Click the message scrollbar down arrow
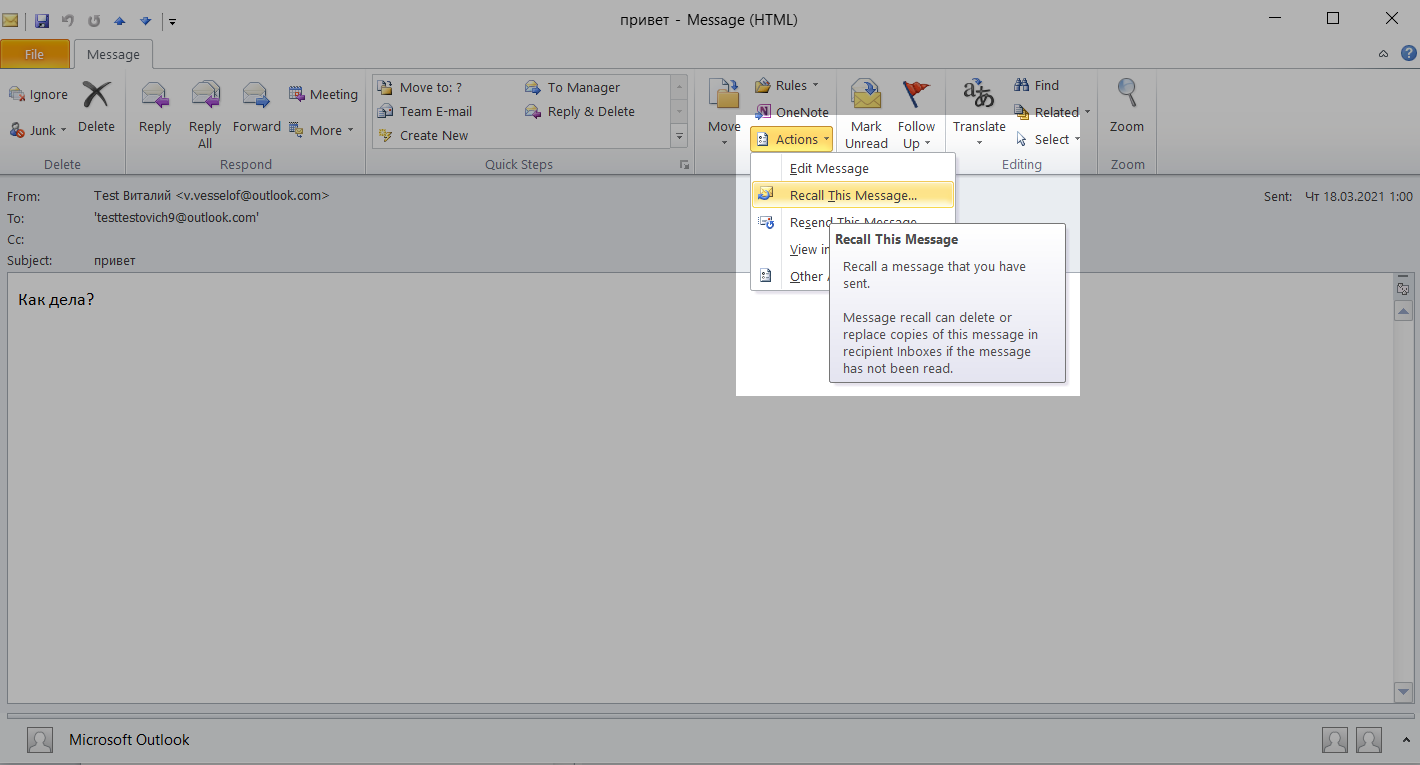Image resolution: width=1420 pixels, height=765 pixels. (x=1403, y=692)
